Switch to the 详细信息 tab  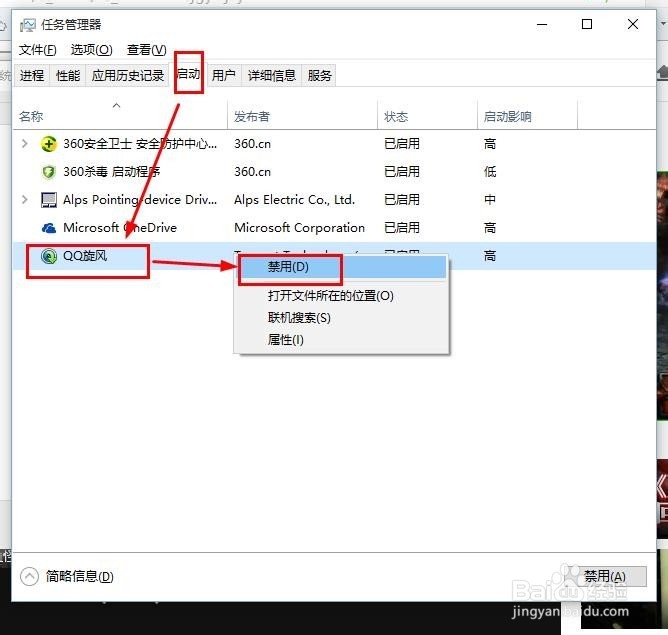click(x=272, y=76)
